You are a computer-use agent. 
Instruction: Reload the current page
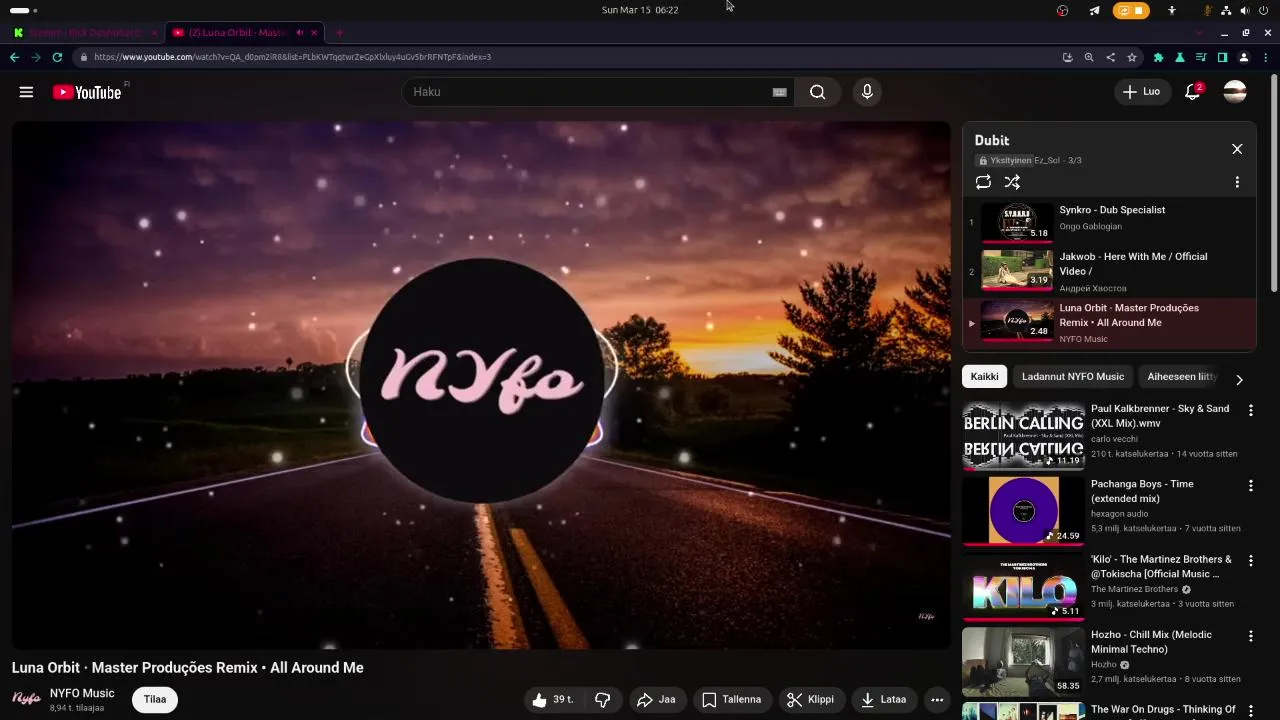(57, 57)
